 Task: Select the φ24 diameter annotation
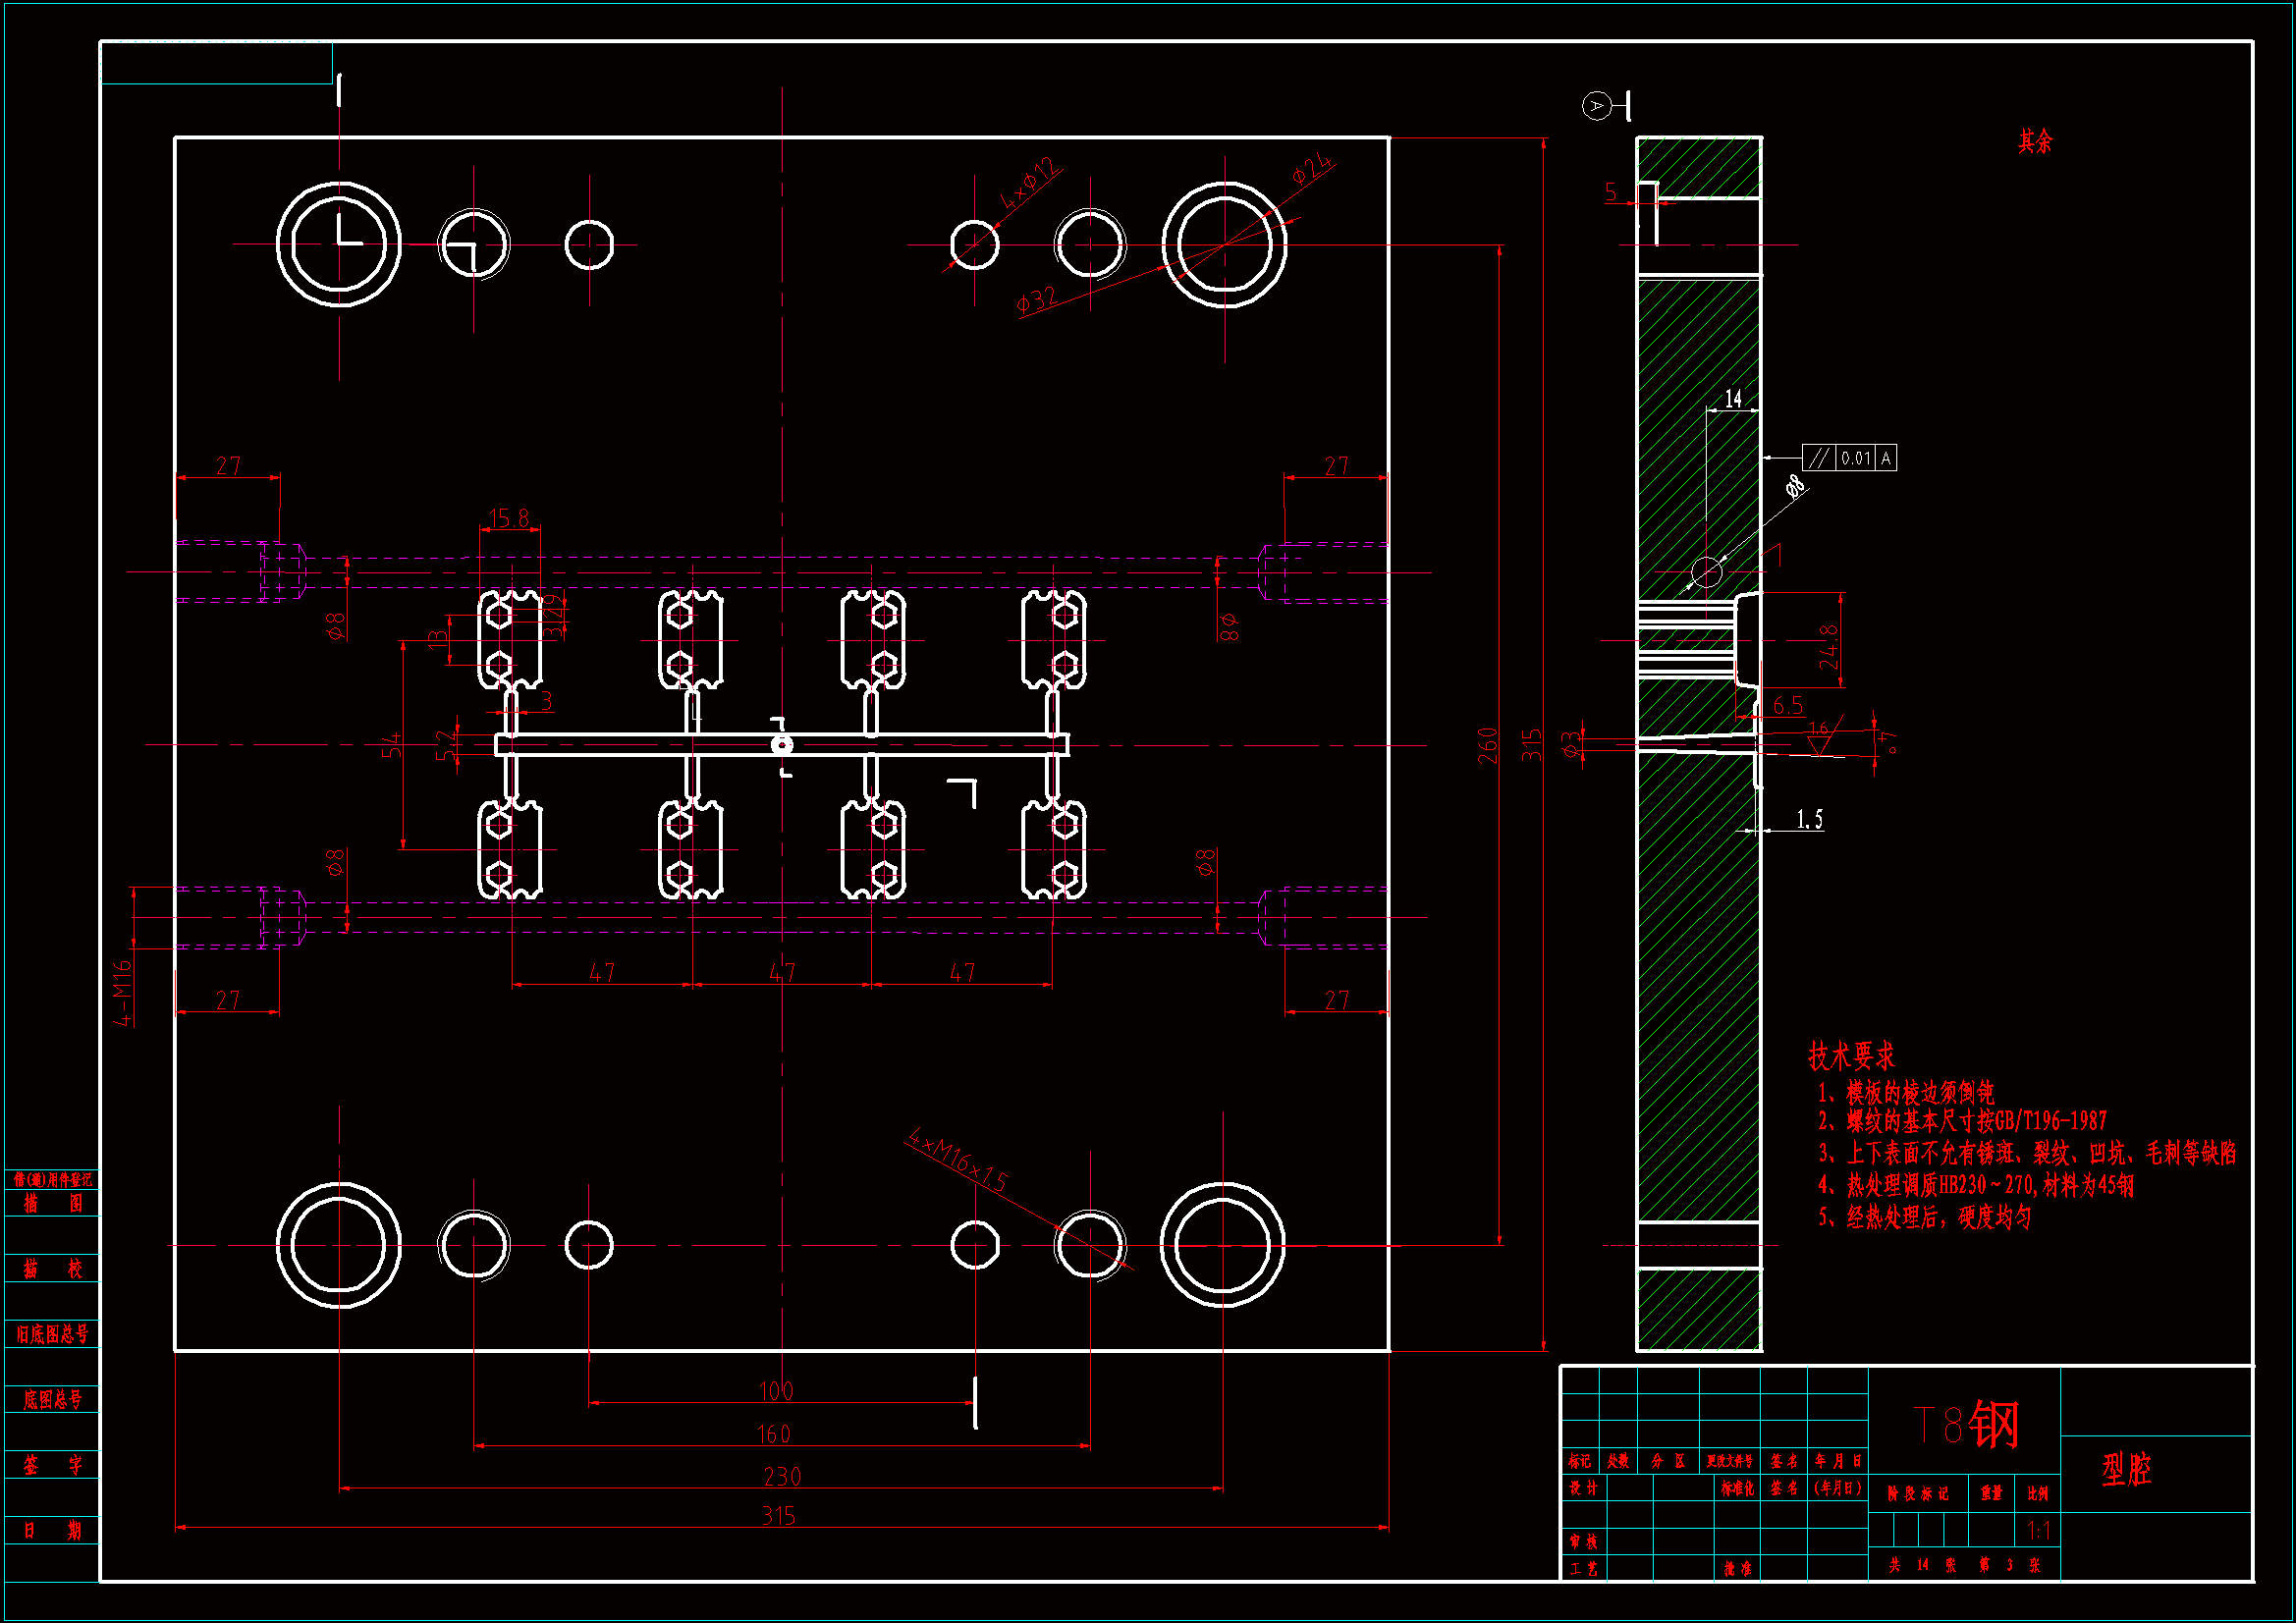(x=1312, y=168)
